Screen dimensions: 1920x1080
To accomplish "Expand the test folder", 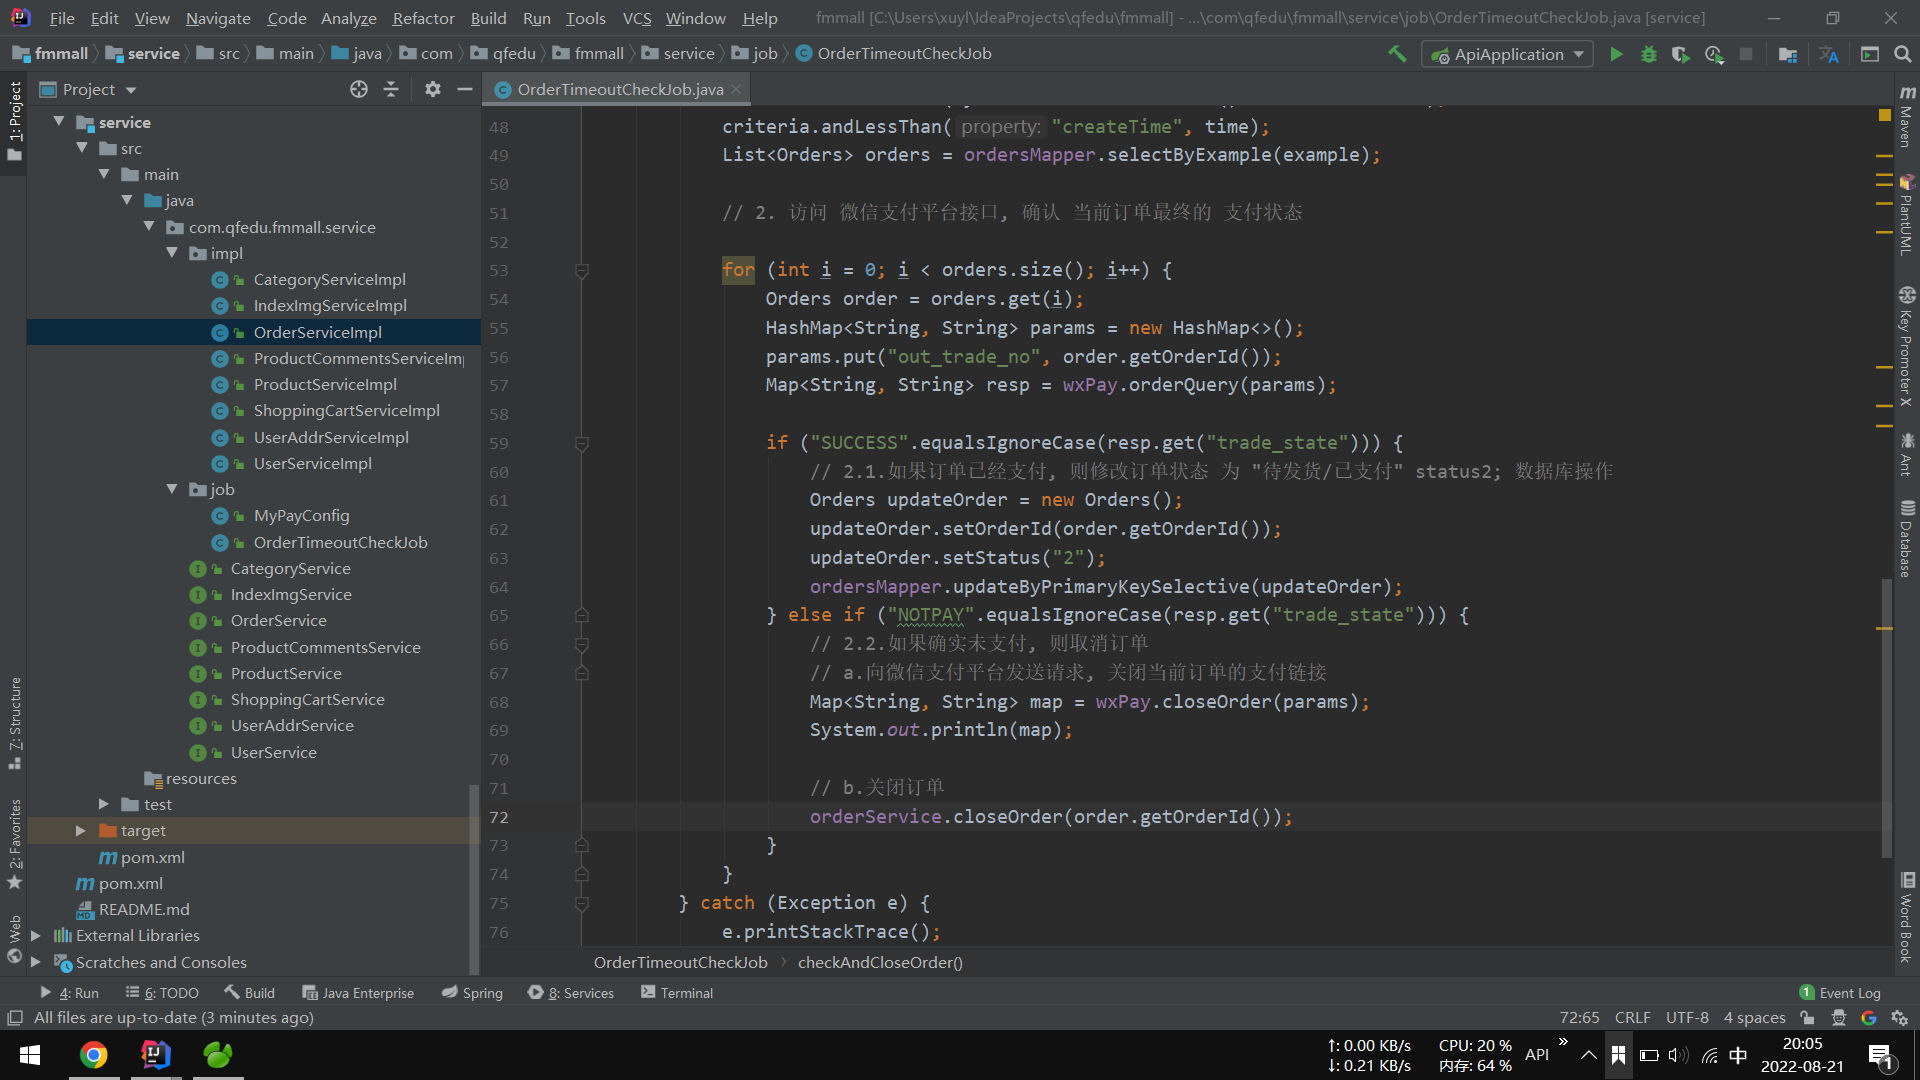I will coord(104,804).
